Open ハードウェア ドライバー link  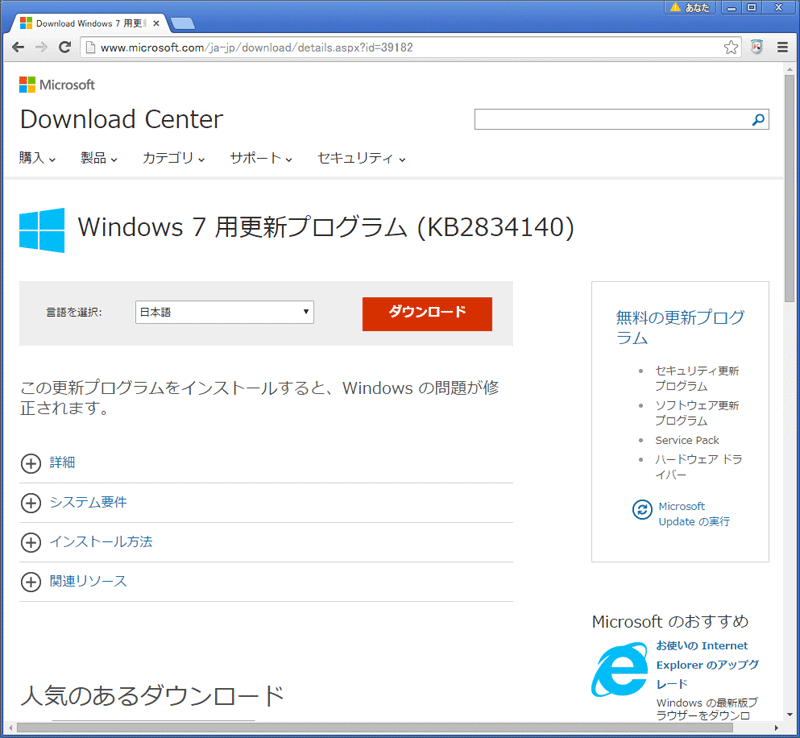tap(698, 467)
